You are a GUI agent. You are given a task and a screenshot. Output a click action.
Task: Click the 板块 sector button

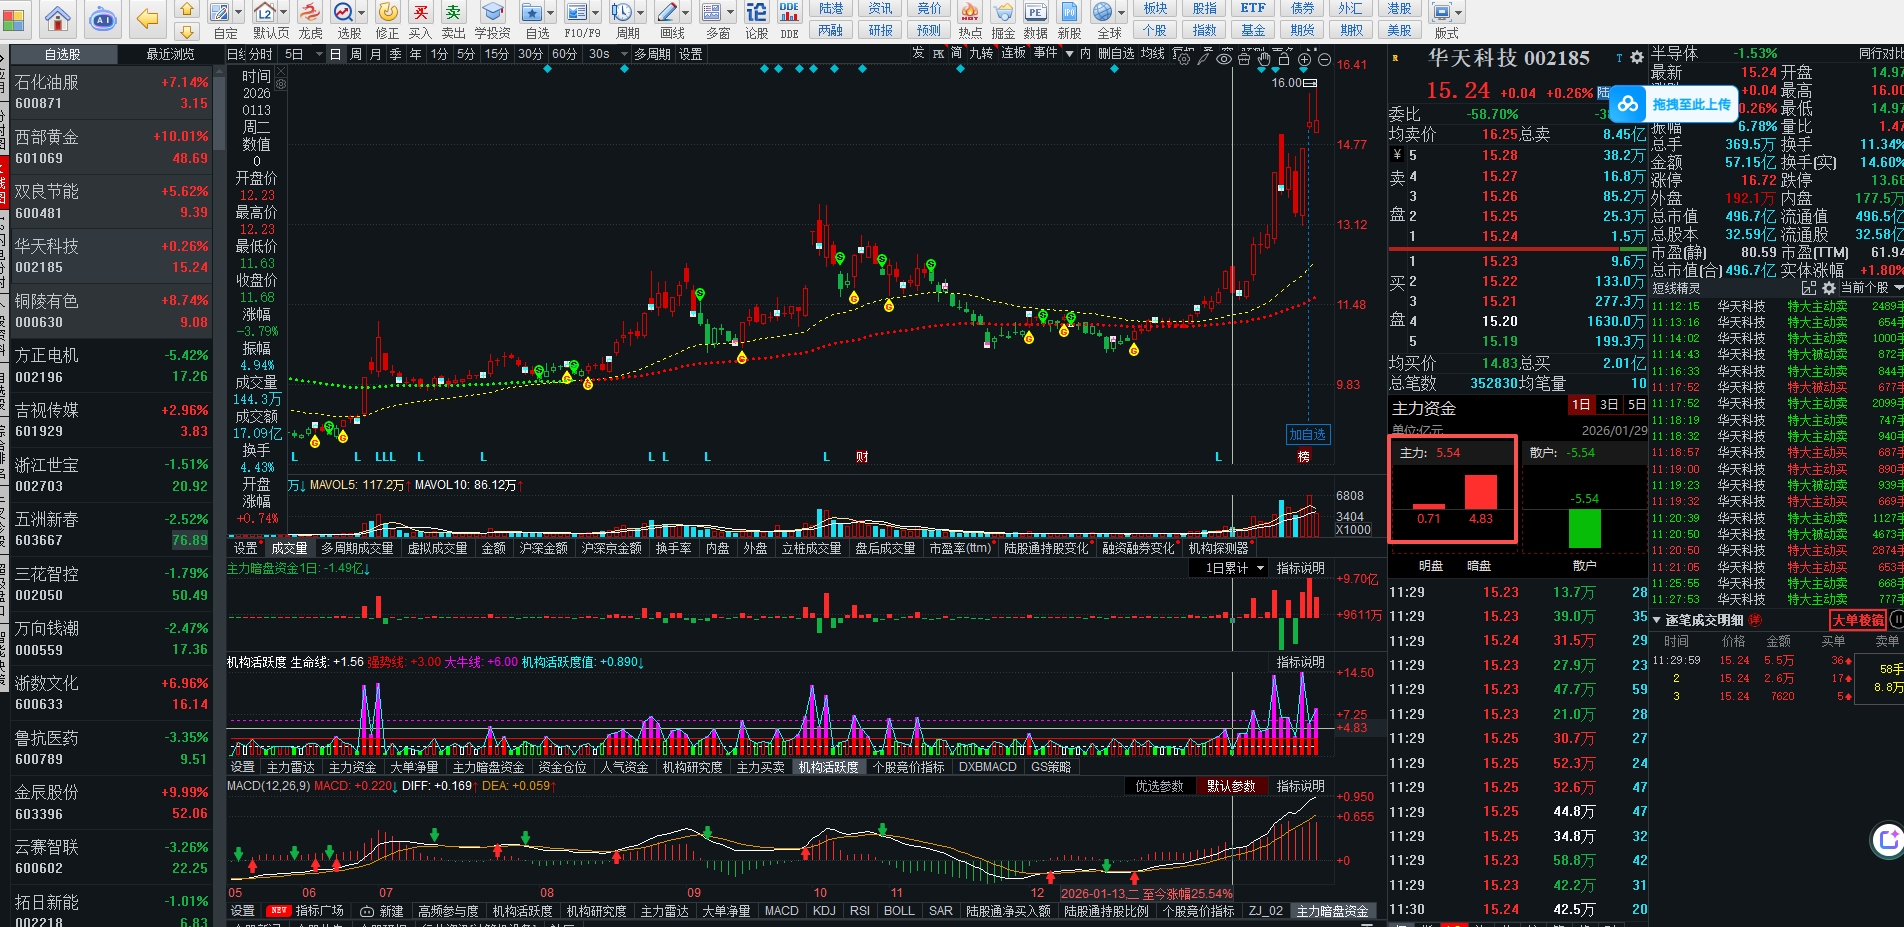(x=1155, y=8)
